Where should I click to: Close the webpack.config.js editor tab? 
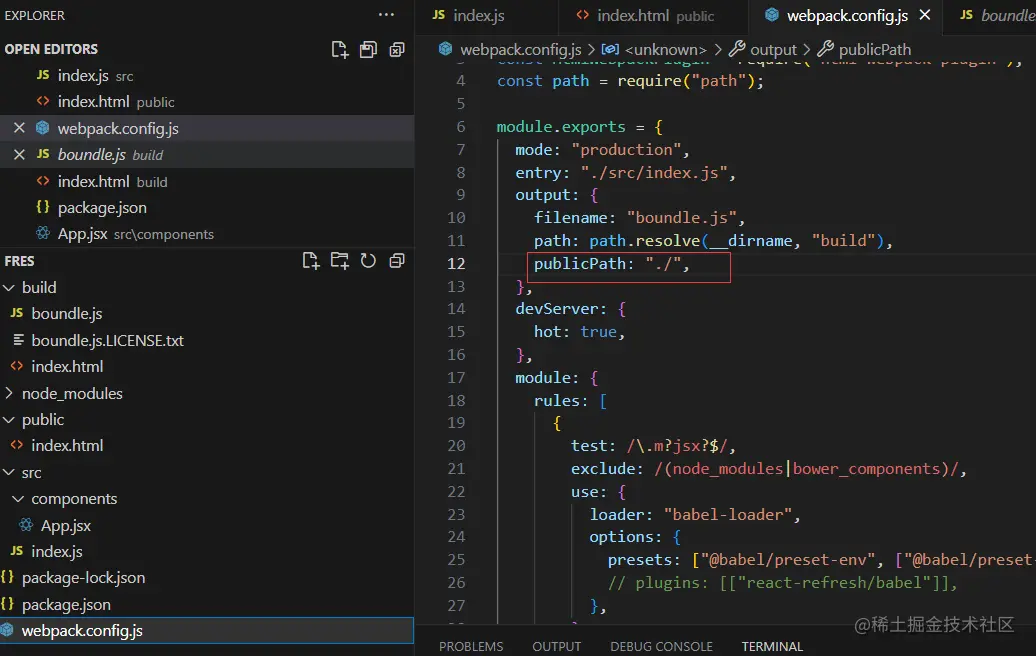tap(925, 15)
